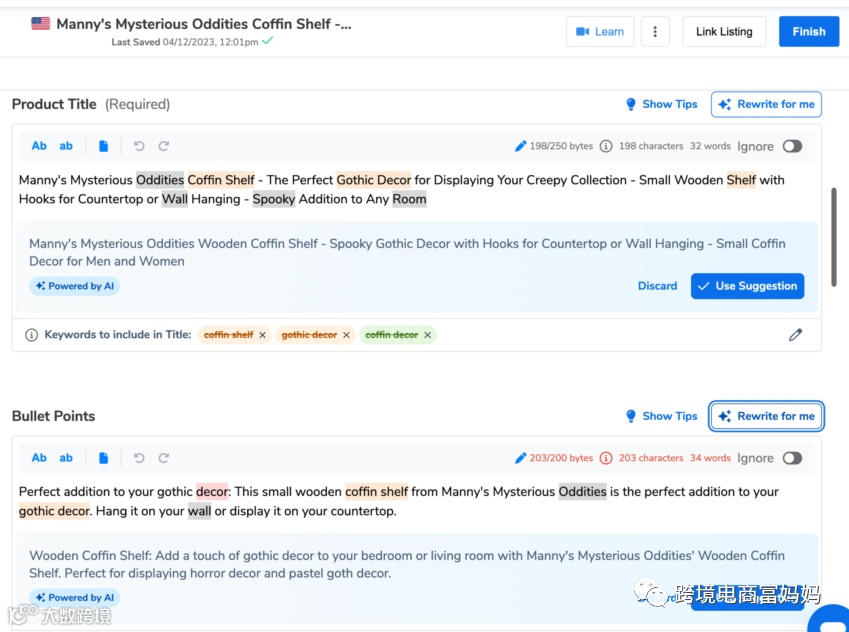Click the listing title Manny's Mysterious Oddities Coffin Shelf

coord(204,24)
